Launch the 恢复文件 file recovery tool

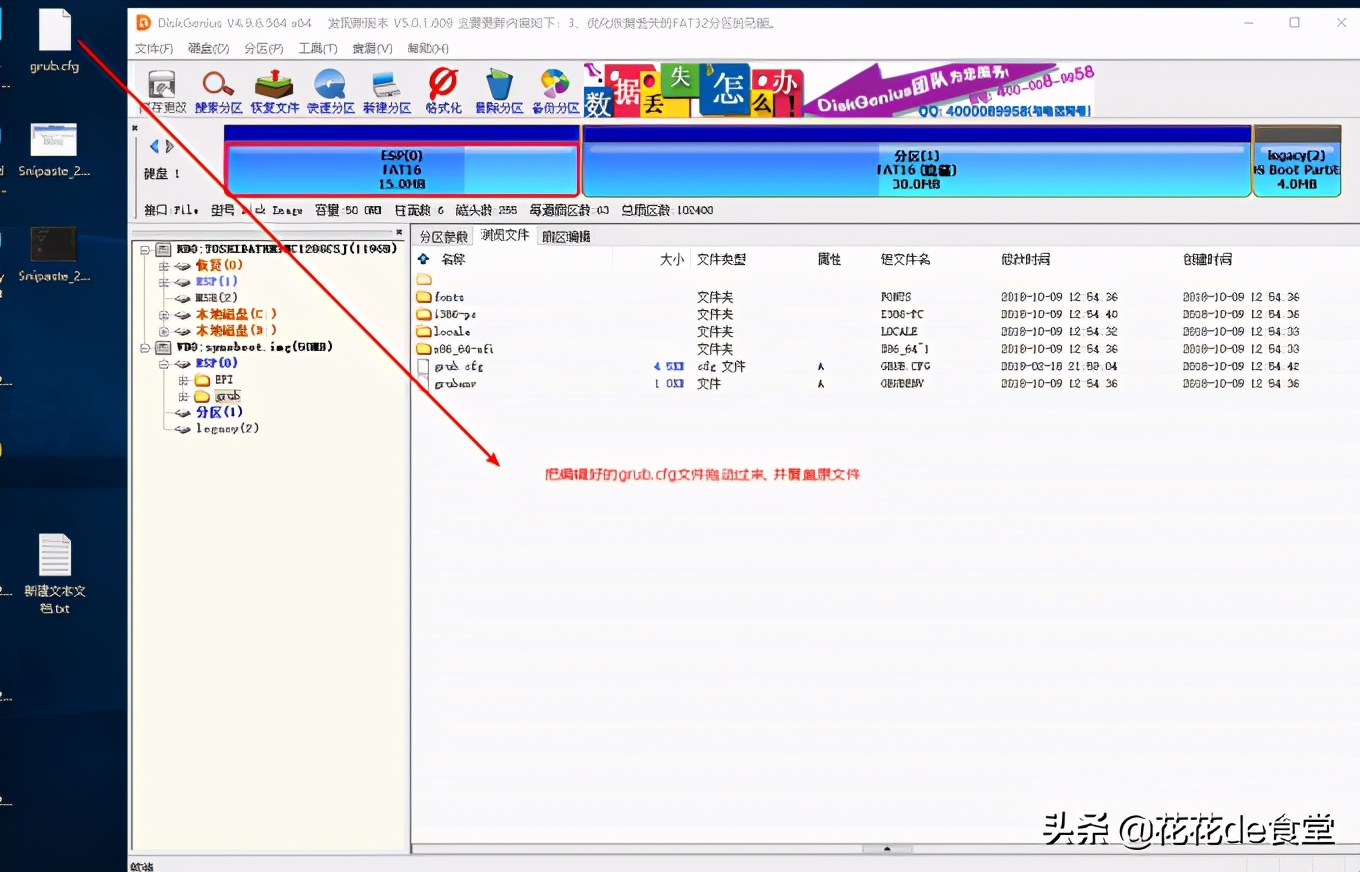274,91
